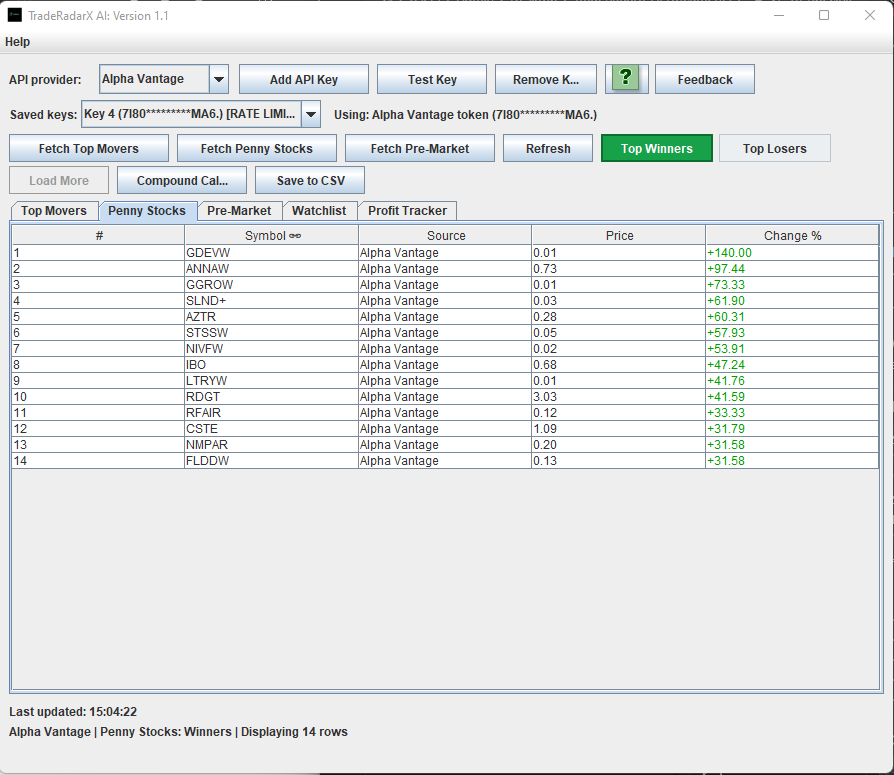Test the current API key
This screenshot has width=894, height=775.
point(431,79)
